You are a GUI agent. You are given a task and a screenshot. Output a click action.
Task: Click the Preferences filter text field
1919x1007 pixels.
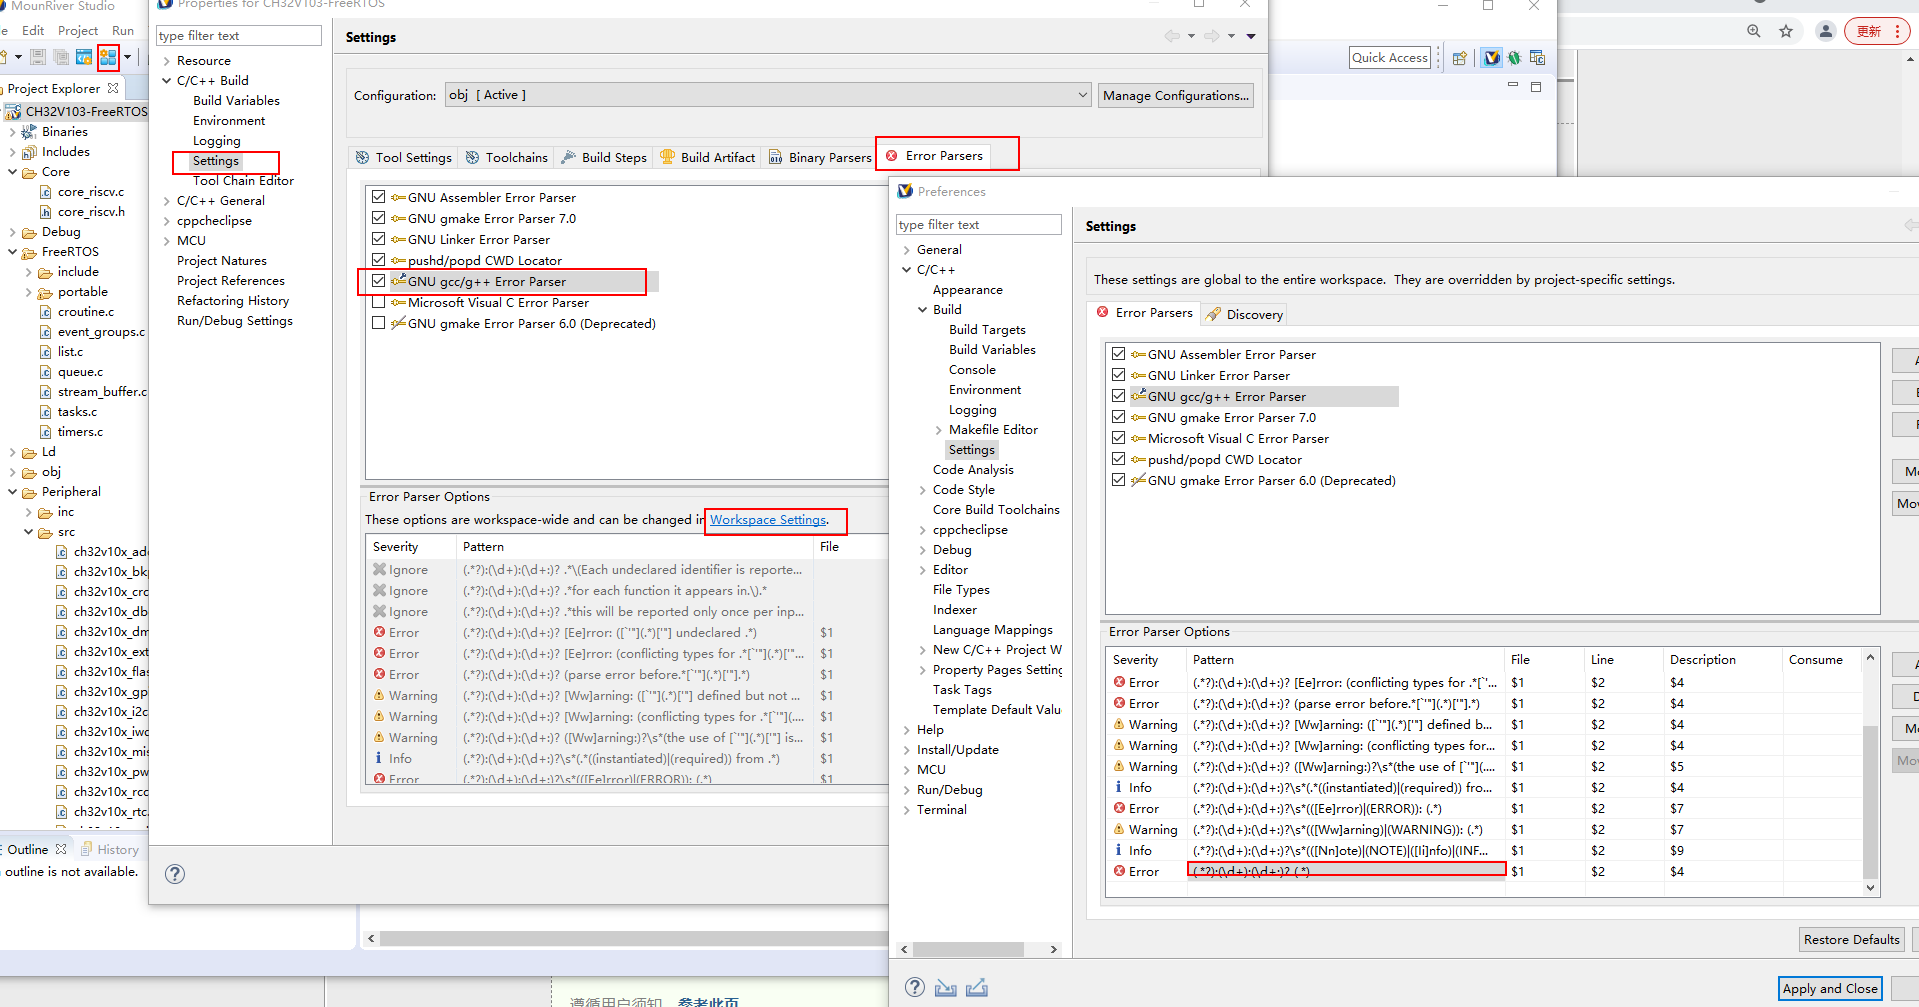tap(977, 225)
